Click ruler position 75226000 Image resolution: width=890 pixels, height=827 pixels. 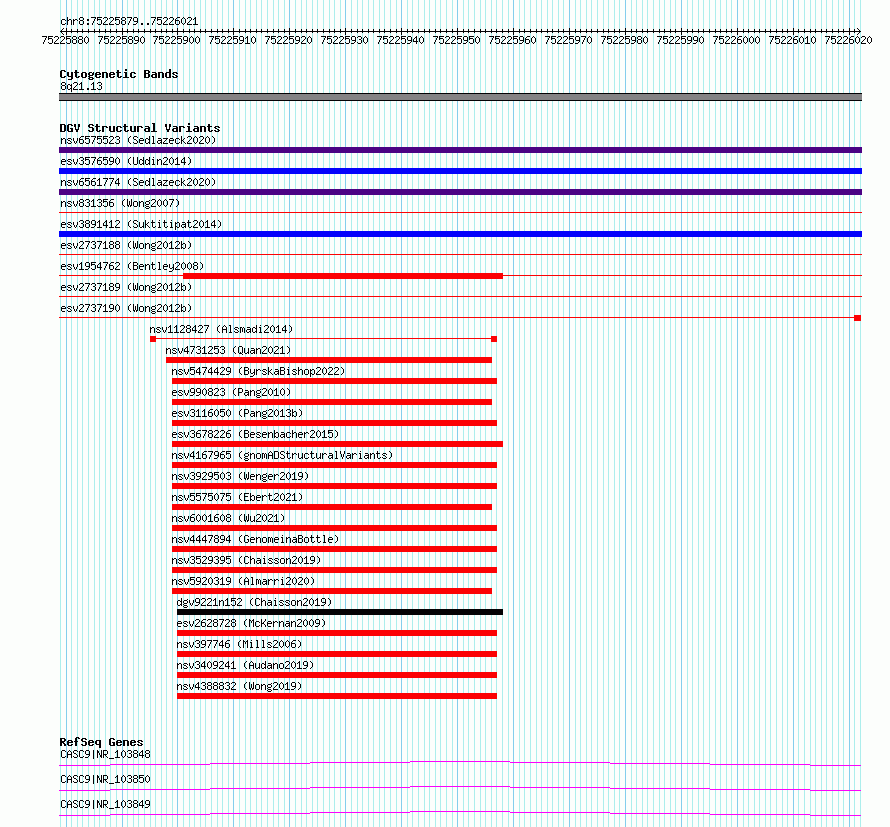(x=736, y=40)
